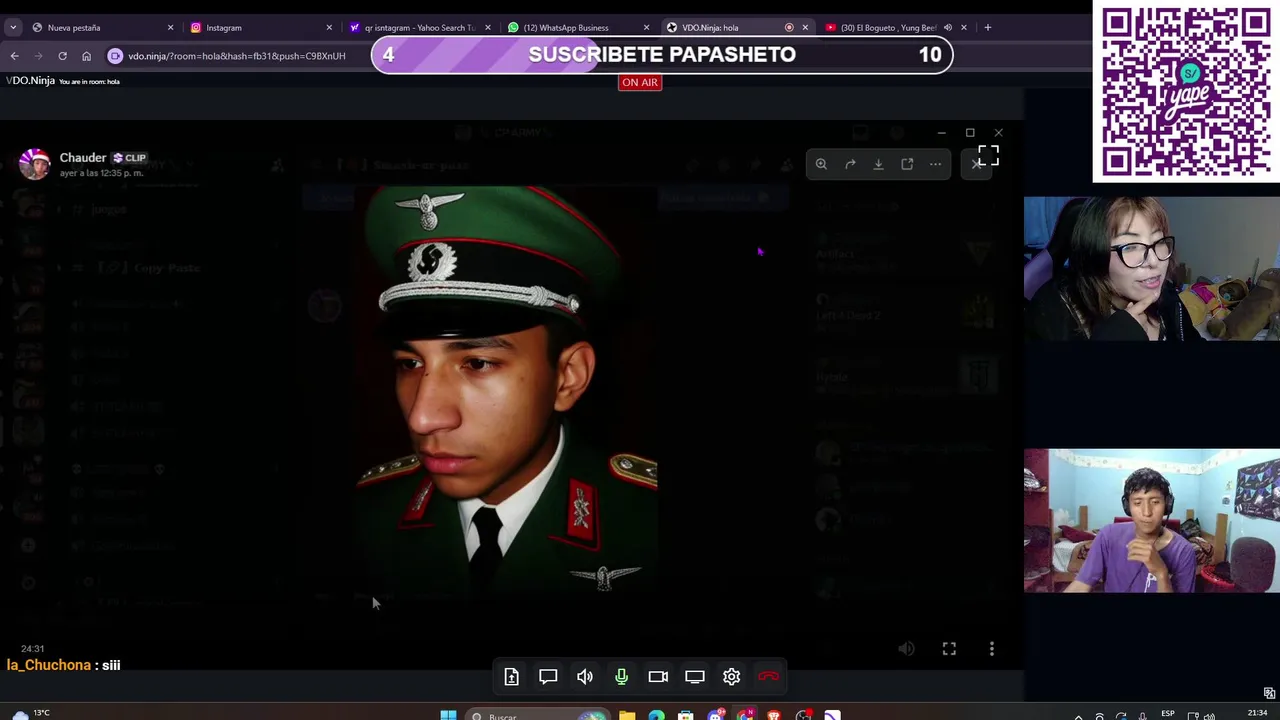Close the WhatsApp Business tab
The height and width of the screenshot is (720, 1280).
tap(646, 28)
